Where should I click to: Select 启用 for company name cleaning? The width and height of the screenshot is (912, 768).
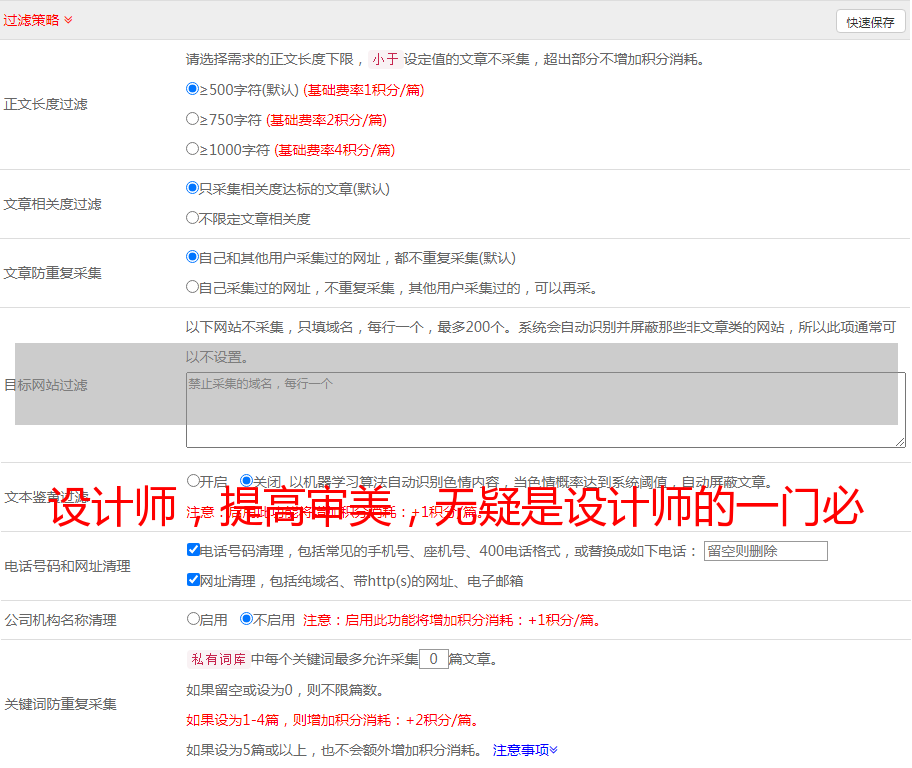click(x=193, y=618)
